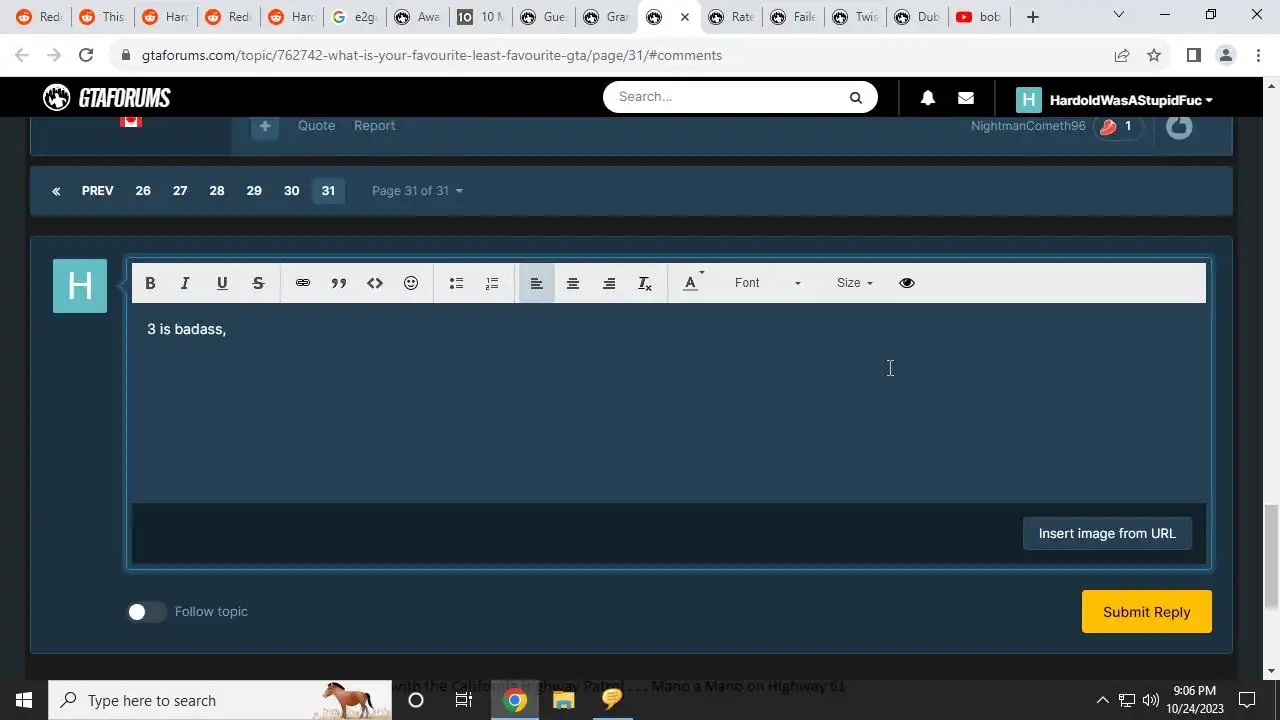Screen dimensions: 1280x720
Task: Open the Size dropdown
Action: 855,283
